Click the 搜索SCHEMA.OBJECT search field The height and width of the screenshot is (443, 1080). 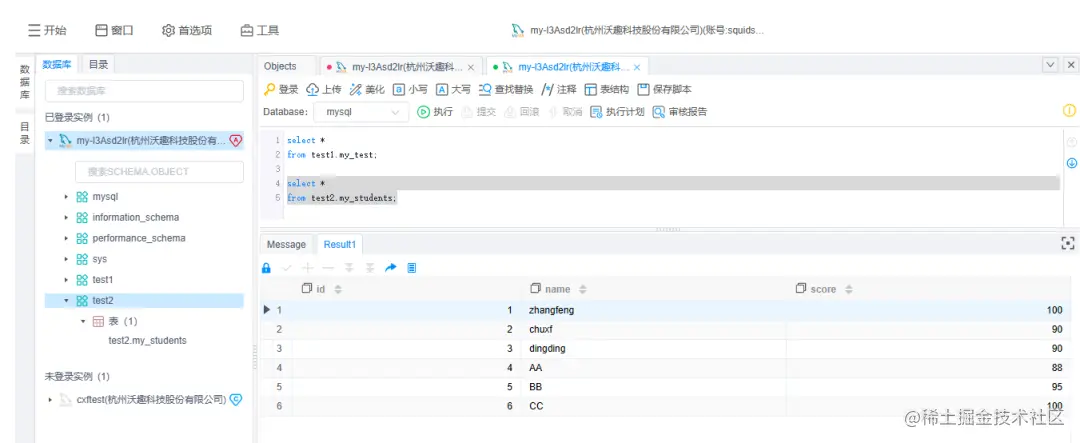click(159, 172)
